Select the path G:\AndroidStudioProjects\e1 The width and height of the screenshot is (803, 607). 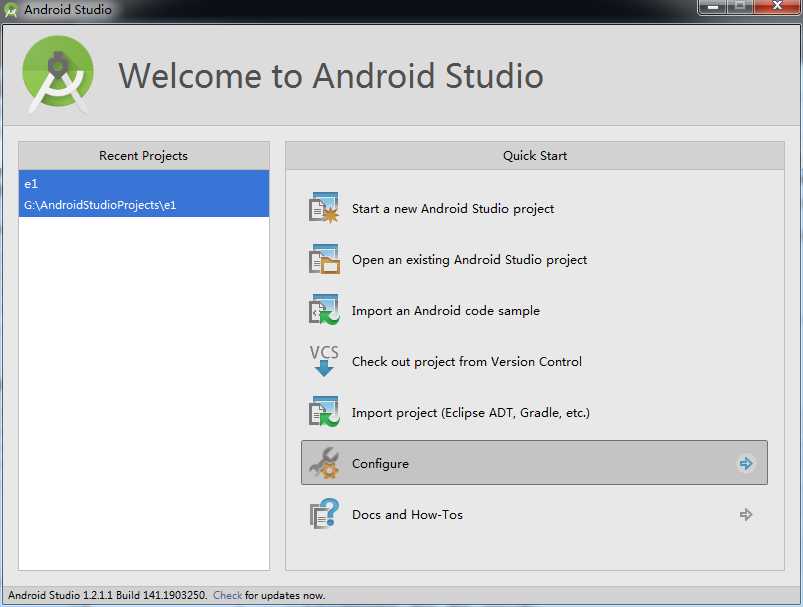(100, 205)
